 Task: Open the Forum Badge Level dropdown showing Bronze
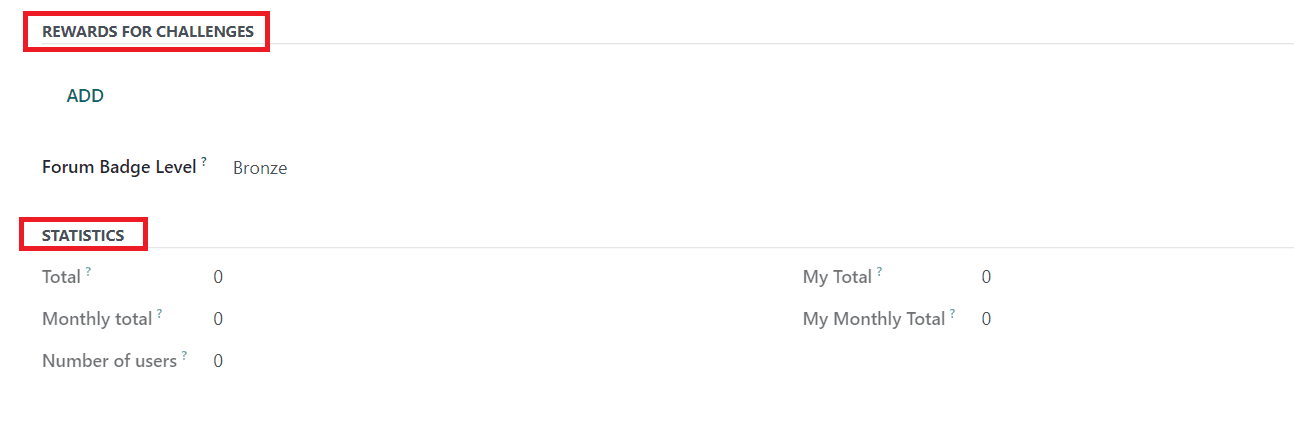point(260,168)
